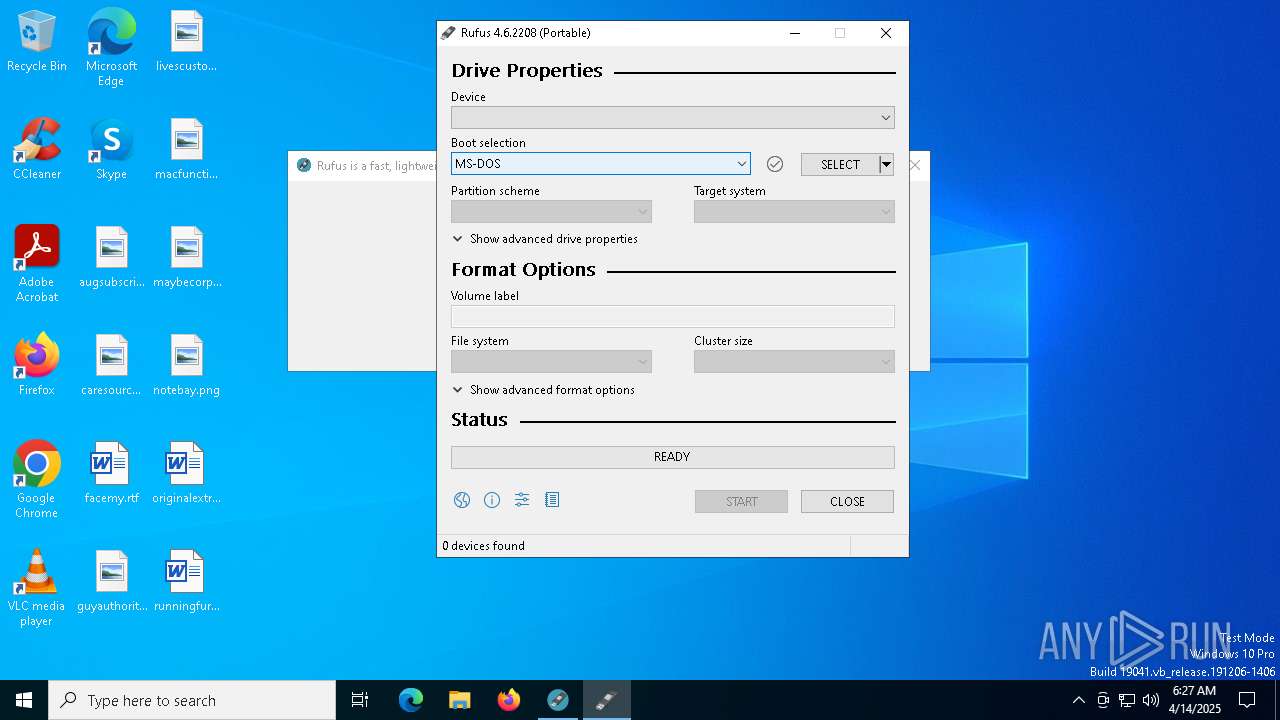Viewport: 1280px width, 720px height.
Task: Click the CLOSE button in Rufus
Action: point(847,501)
